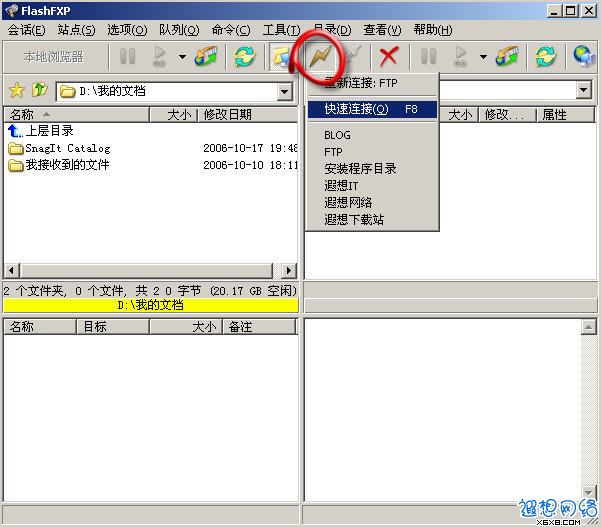Refresh the remote file list

(x=545, y=56)
